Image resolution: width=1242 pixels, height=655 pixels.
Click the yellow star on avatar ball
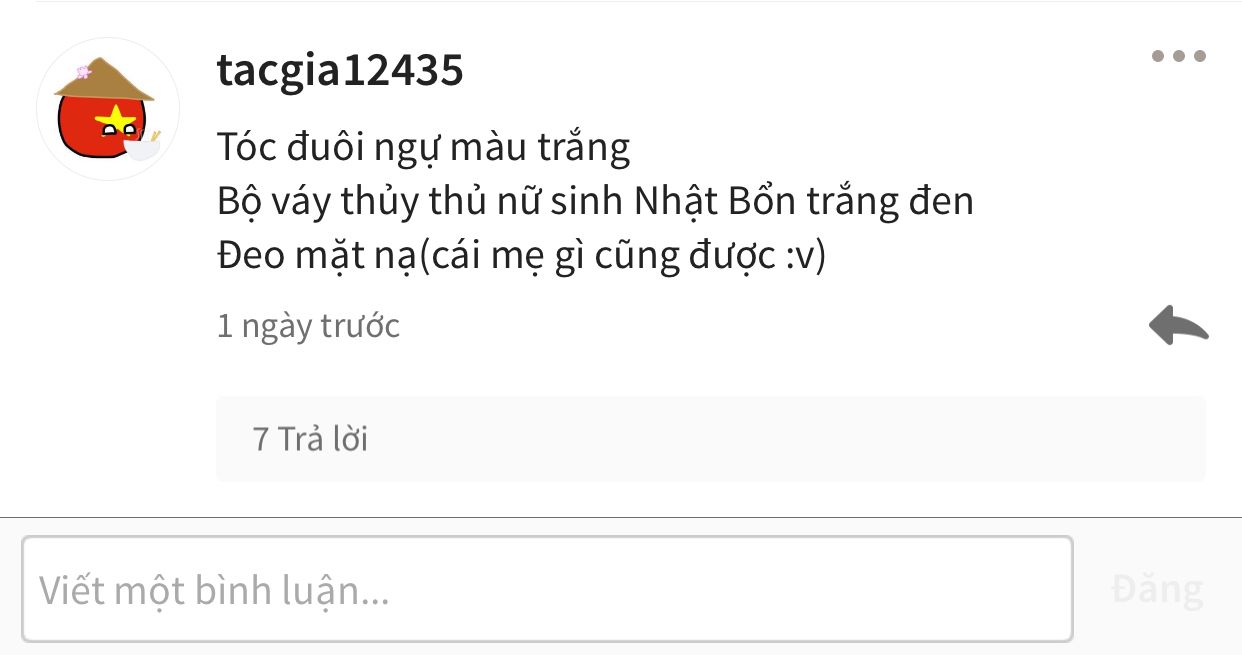tap(116, 121)
